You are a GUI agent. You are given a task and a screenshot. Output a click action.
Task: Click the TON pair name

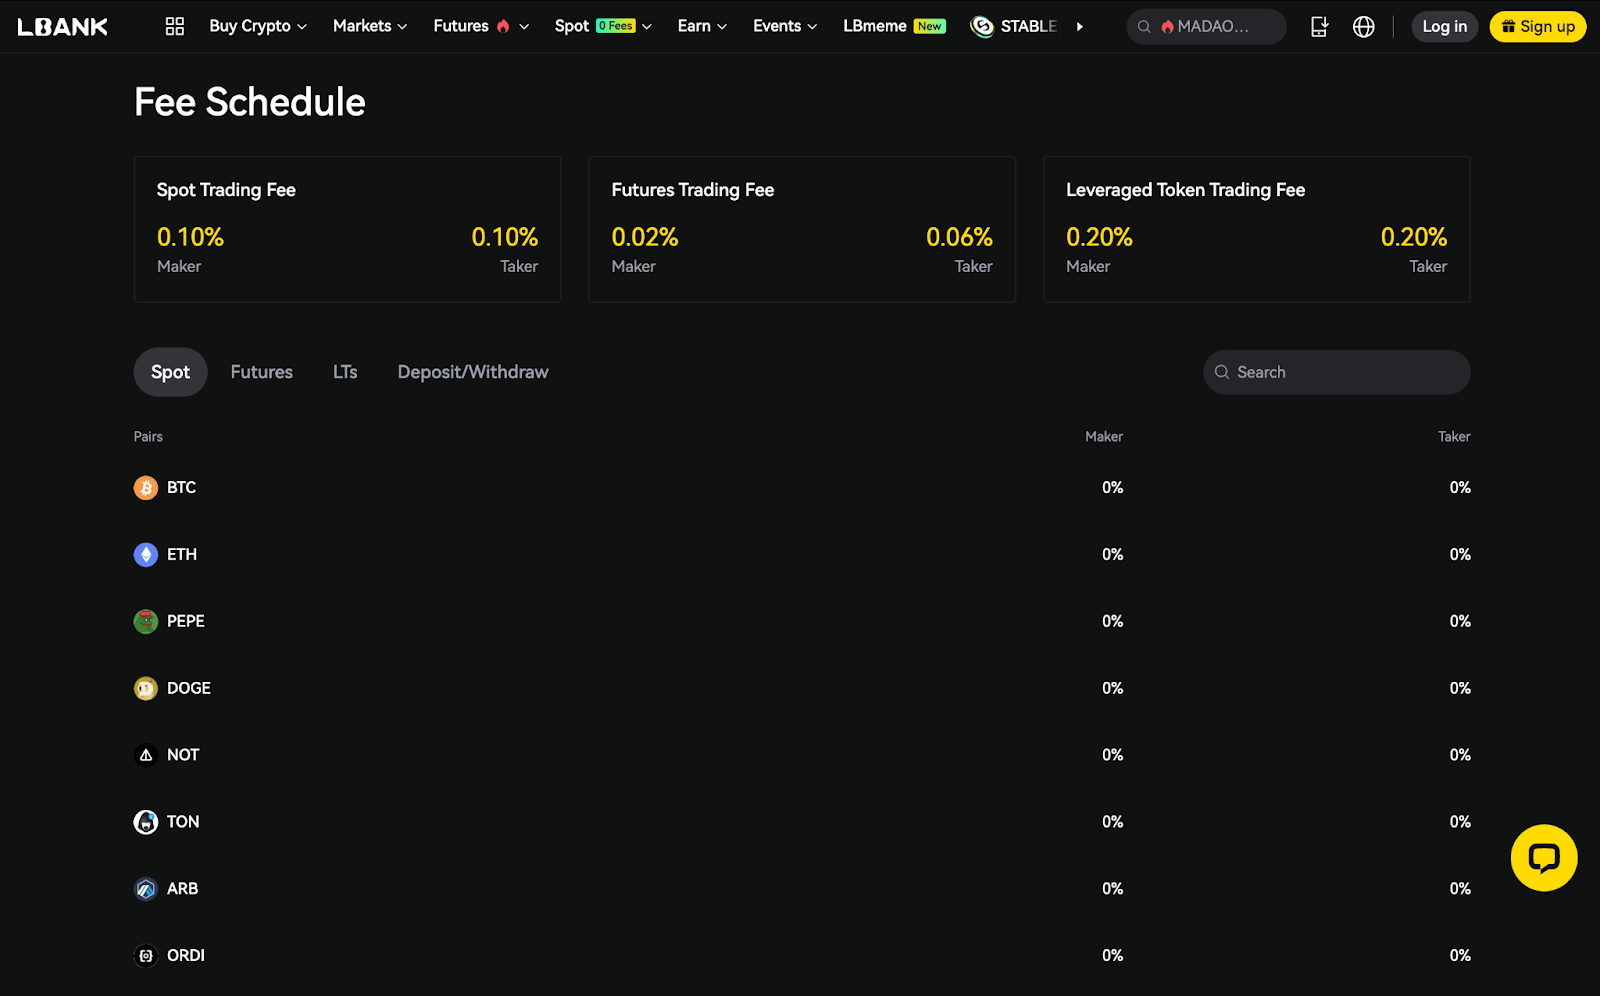pyautogui.click(x=183, y=822)
